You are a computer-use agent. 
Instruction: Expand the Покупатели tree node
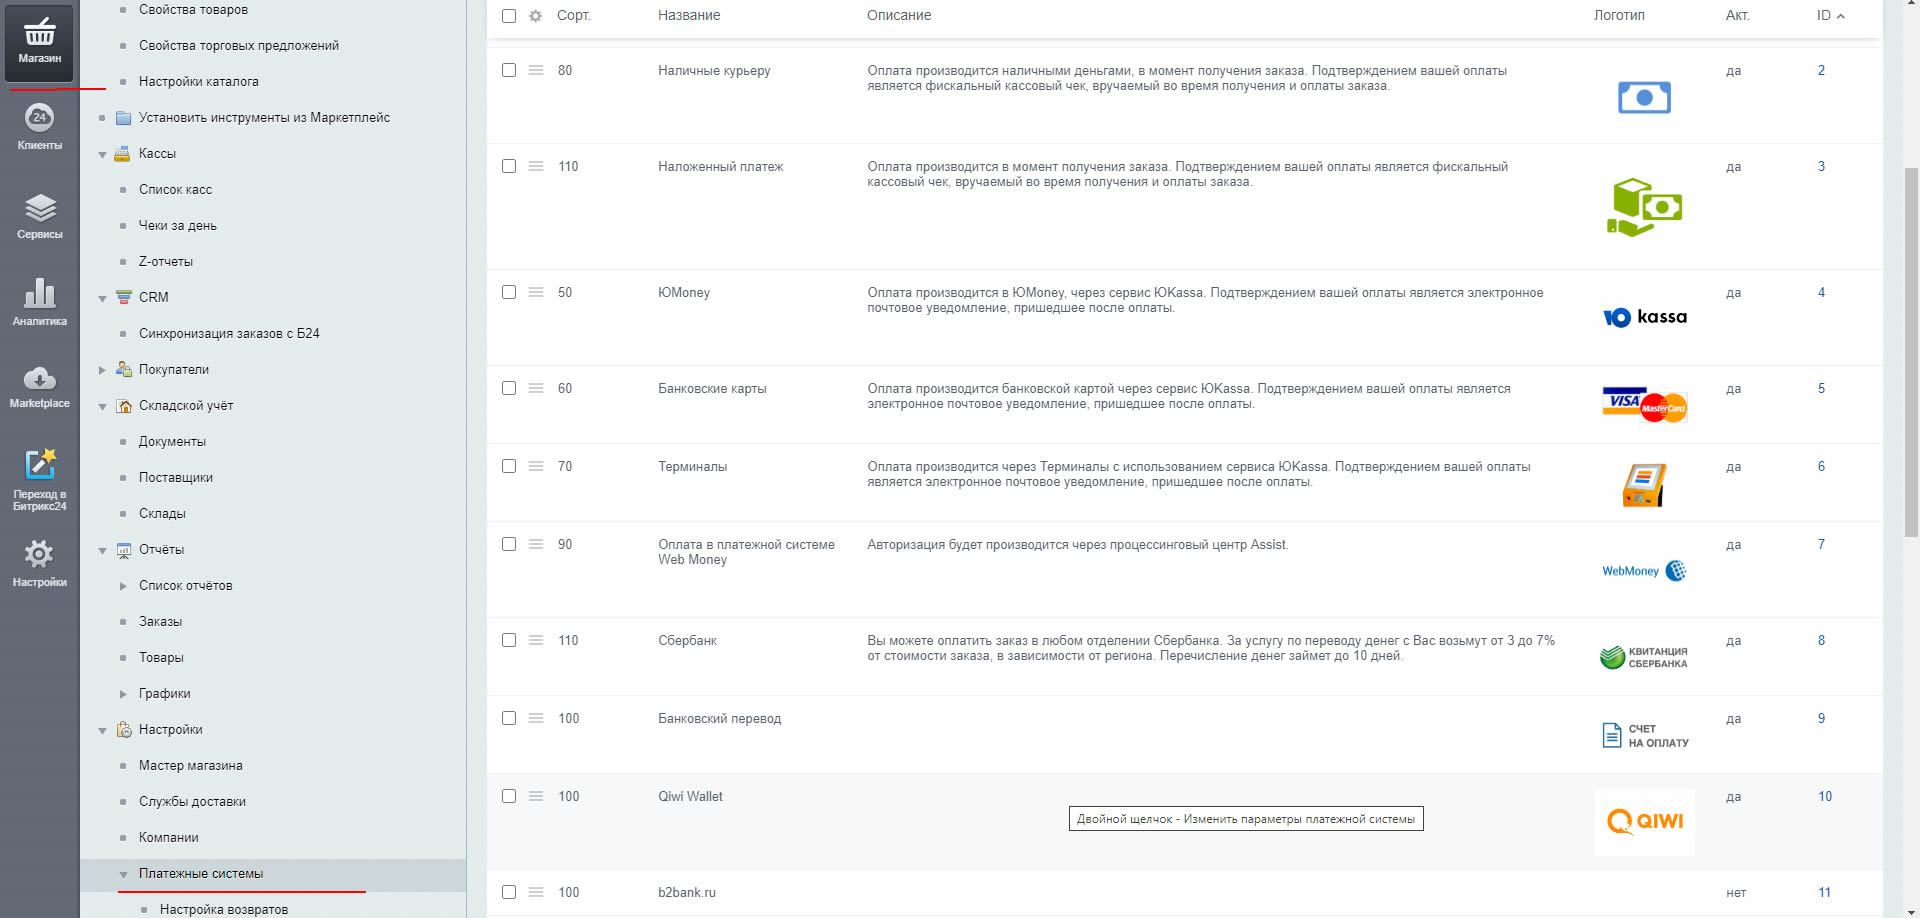(x=102, y=370)
